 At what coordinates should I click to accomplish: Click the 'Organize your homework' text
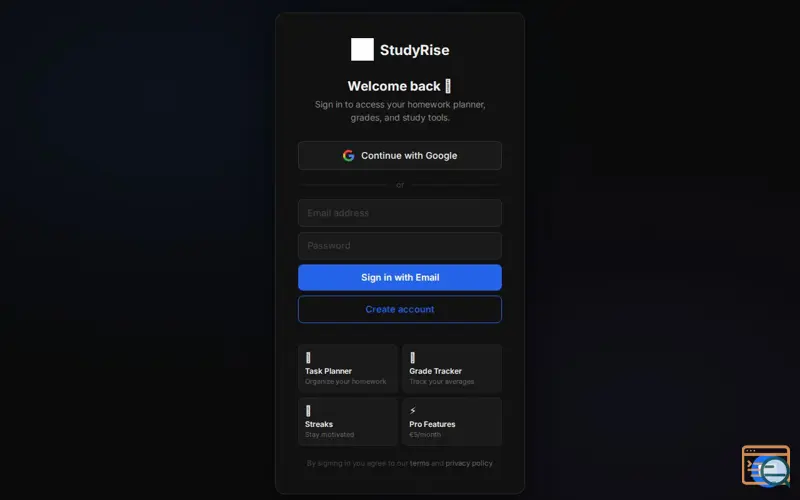345,382
